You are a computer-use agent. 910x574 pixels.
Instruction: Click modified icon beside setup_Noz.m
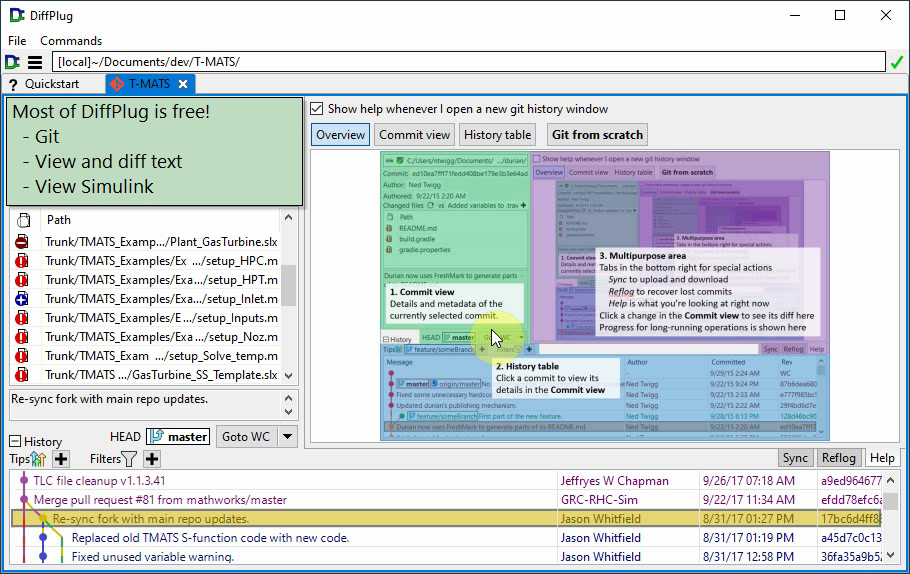[21, 337]
